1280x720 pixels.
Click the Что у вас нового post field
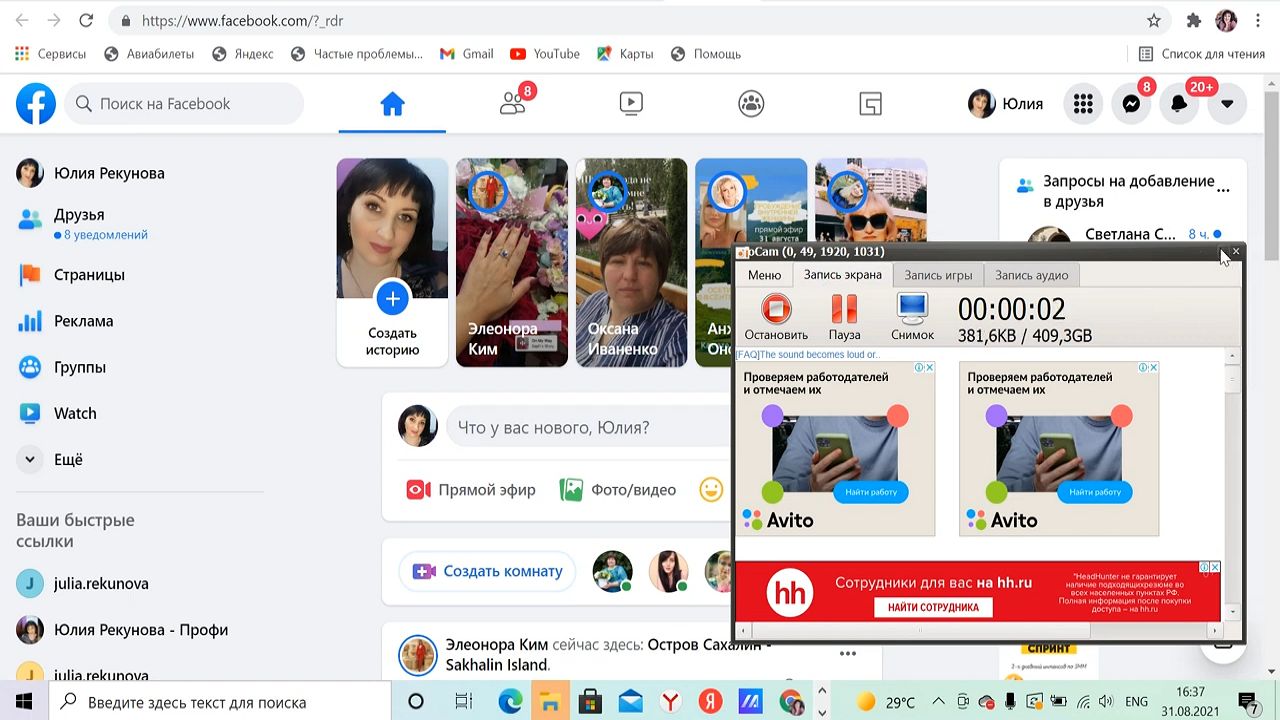588,428
